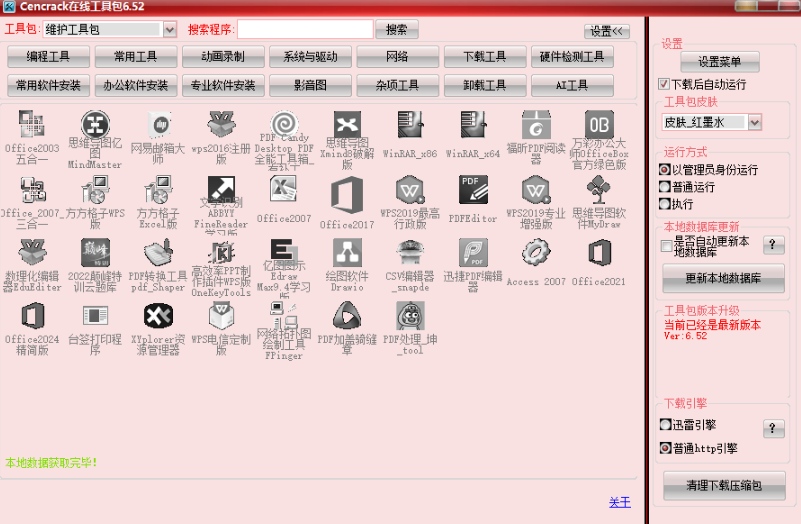Viewport: 801px width, 524px height.
Task: Click help button beside 迅雷引擎
Action: pos(773,428)
